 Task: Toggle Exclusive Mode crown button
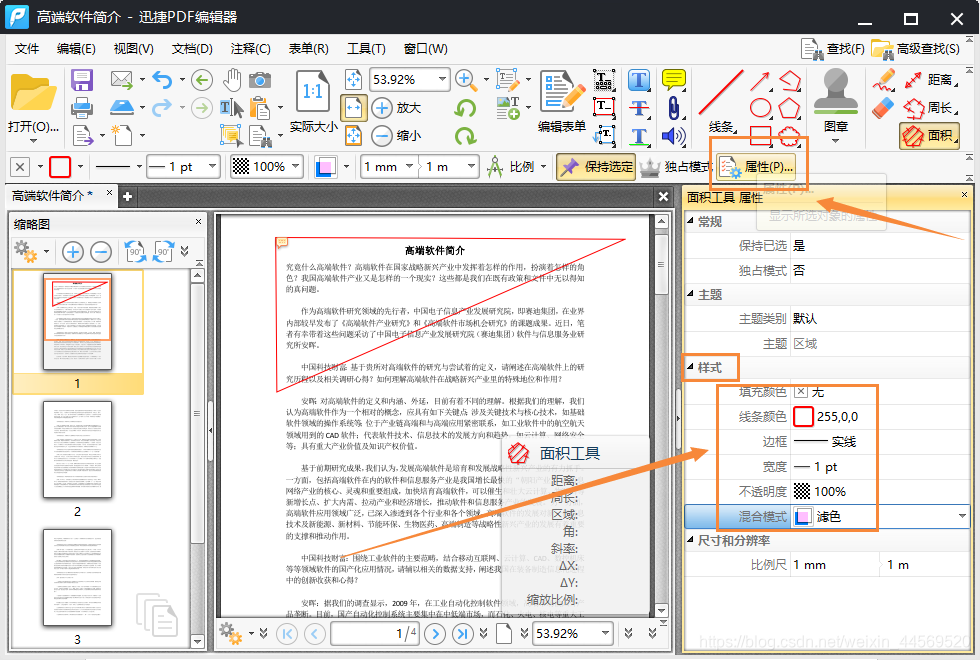pyautogui.click(x=675, y=167)
